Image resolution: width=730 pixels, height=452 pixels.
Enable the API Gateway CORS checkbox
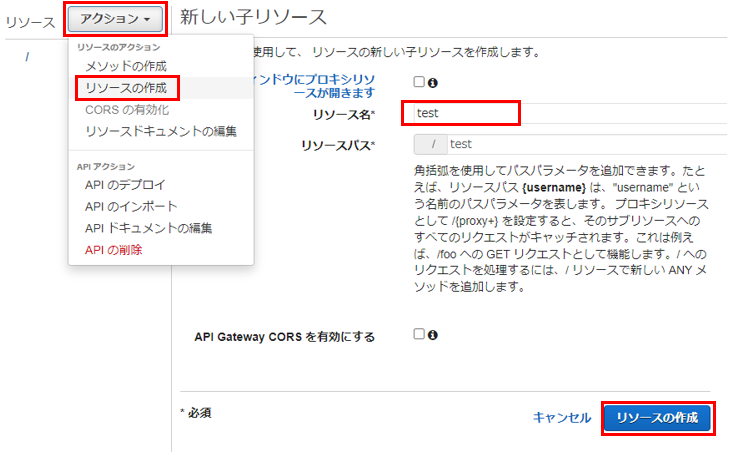pos(420,334)
